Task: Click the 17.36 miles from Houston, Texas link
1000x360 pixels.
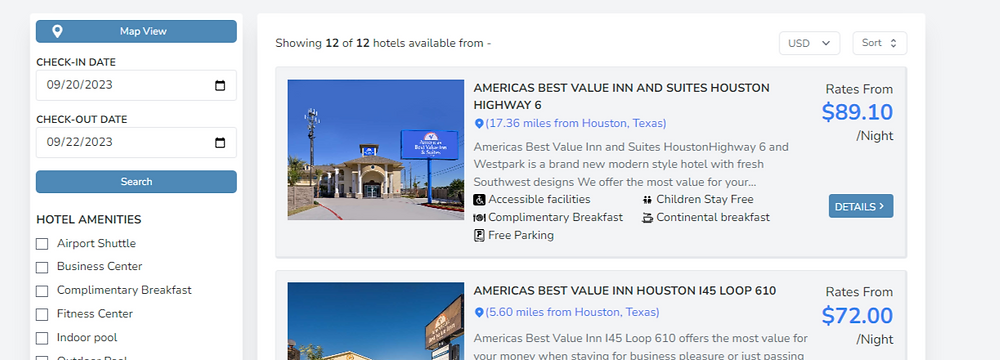Action: click(x=575, y=123)
